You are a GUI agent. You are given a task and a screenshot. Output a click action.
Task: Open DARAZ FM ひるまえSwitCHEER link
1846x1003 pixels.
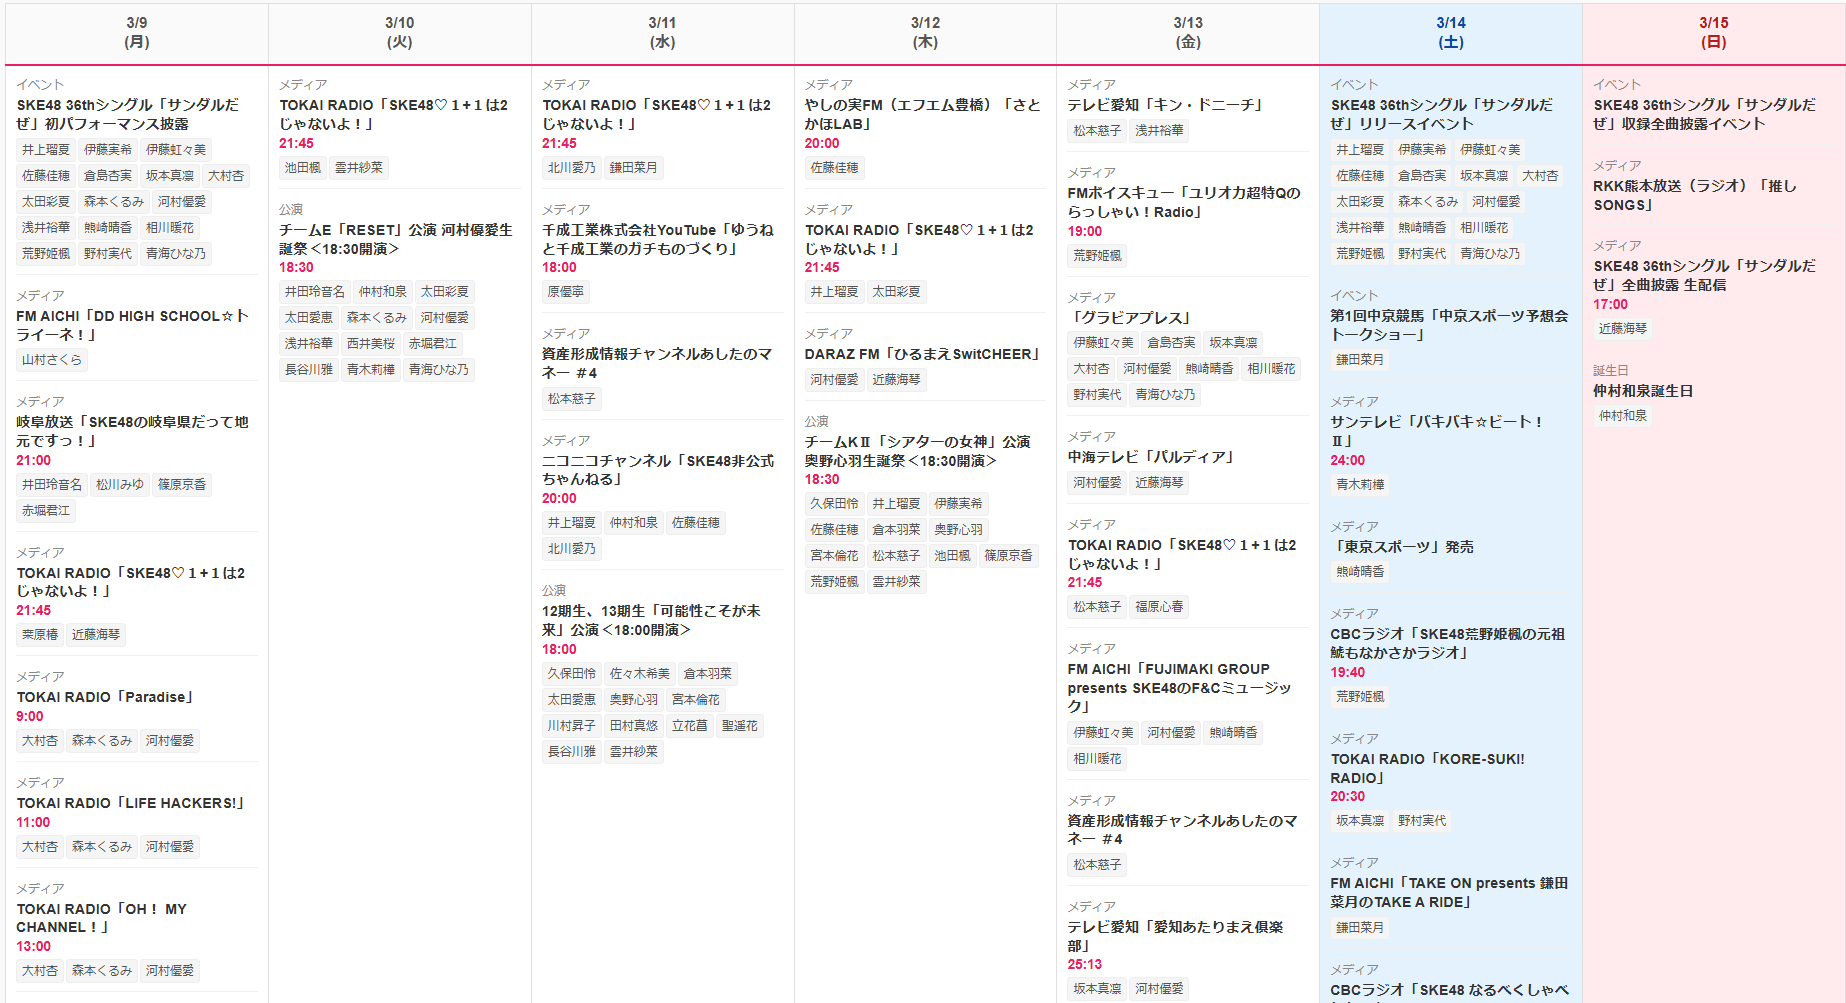click(x=923, y=354)
